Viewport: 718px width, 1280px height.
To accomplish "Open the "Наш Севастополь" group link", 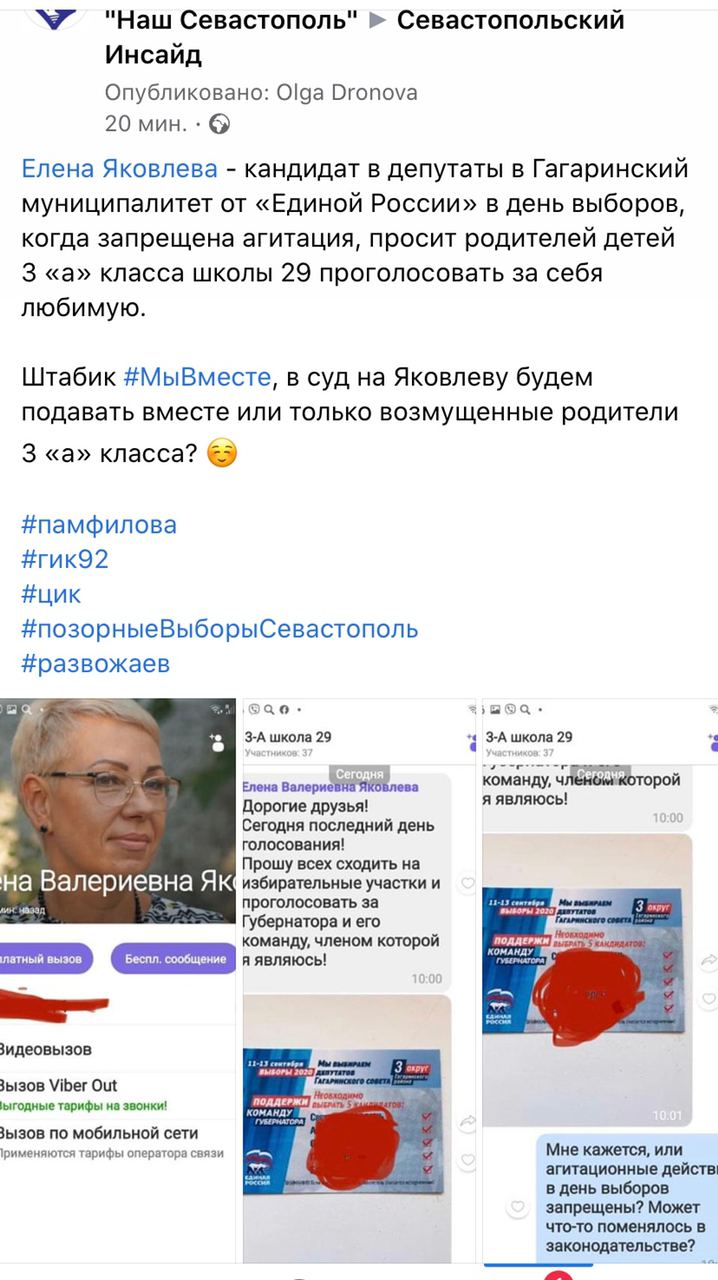I will (232, 20).
